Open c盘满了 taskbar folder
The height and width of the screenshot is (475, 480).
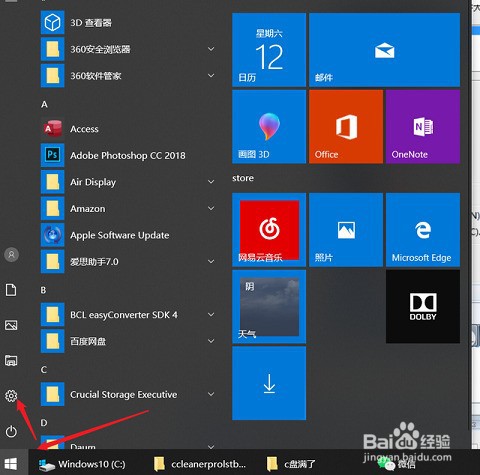point(292,464)
